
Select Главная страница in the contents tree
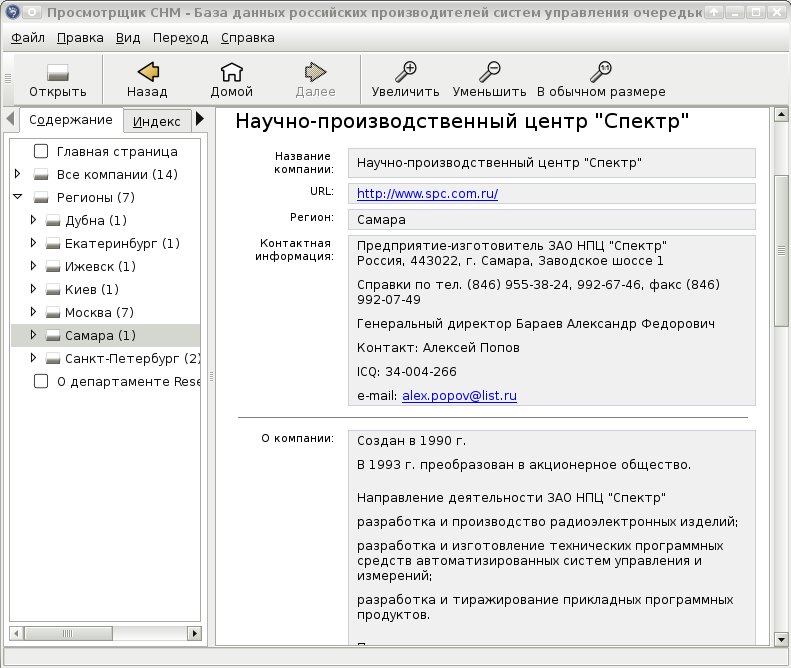point(117,152)
